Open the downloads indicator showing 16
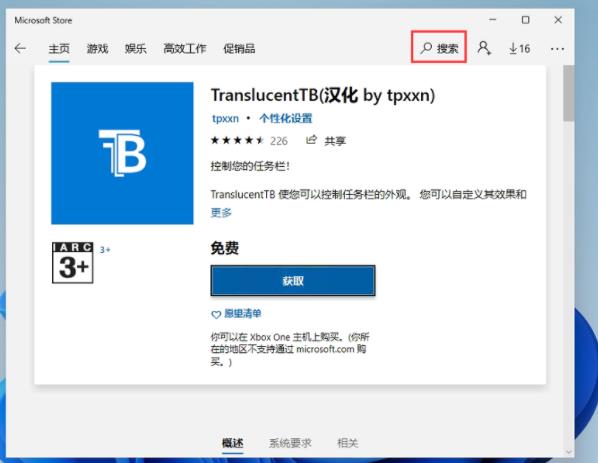Viewport: 598px width, 463px height. [x=519, y=48]
